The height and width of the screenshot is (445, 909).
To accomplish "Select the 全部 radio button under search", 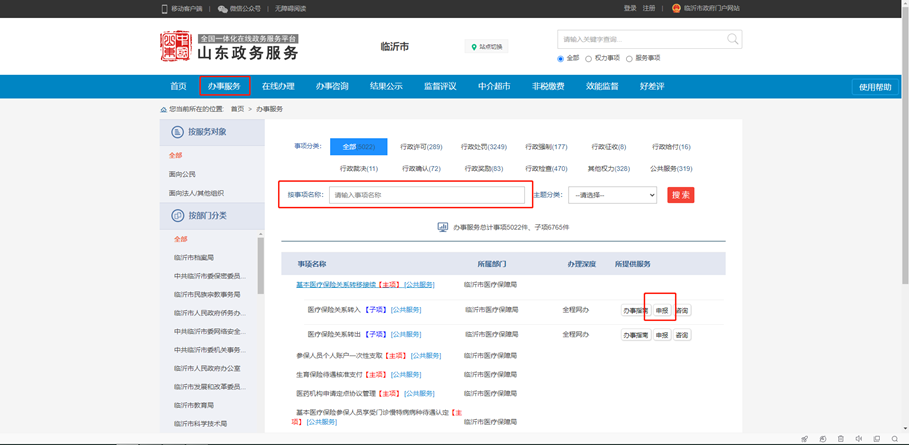I will point(561,59).
